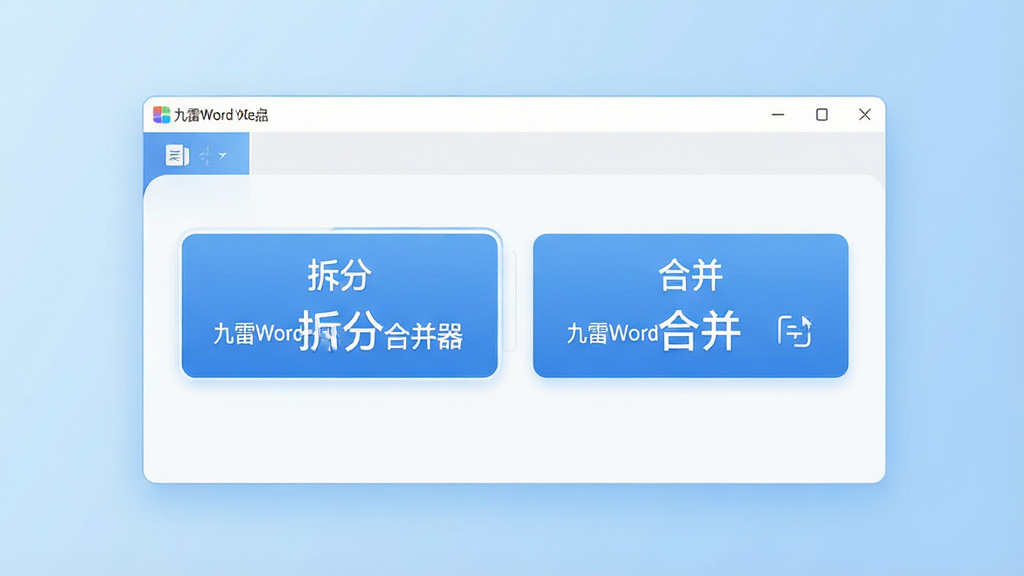Maximize the 九雷Word window
This screenshot has width=1024, height=576.
[x=822, y=114]
